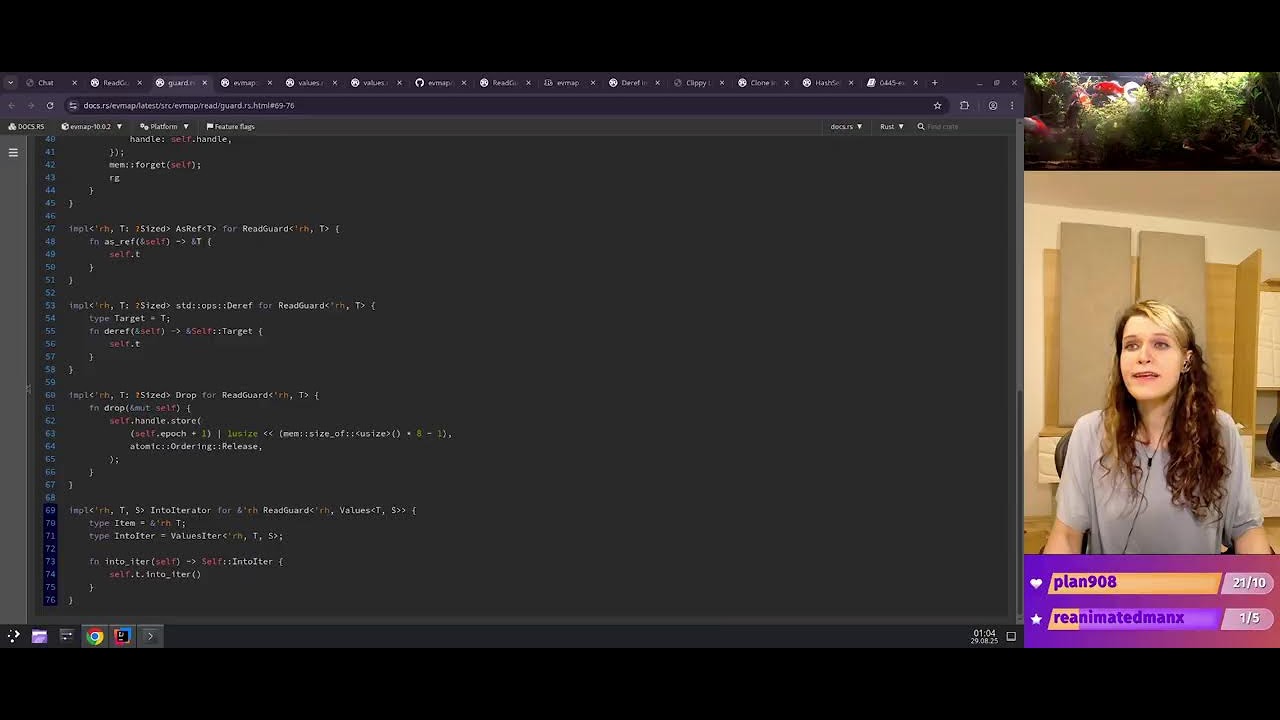
Task: Expand the Platform dropdown
Action: point(164,127)
